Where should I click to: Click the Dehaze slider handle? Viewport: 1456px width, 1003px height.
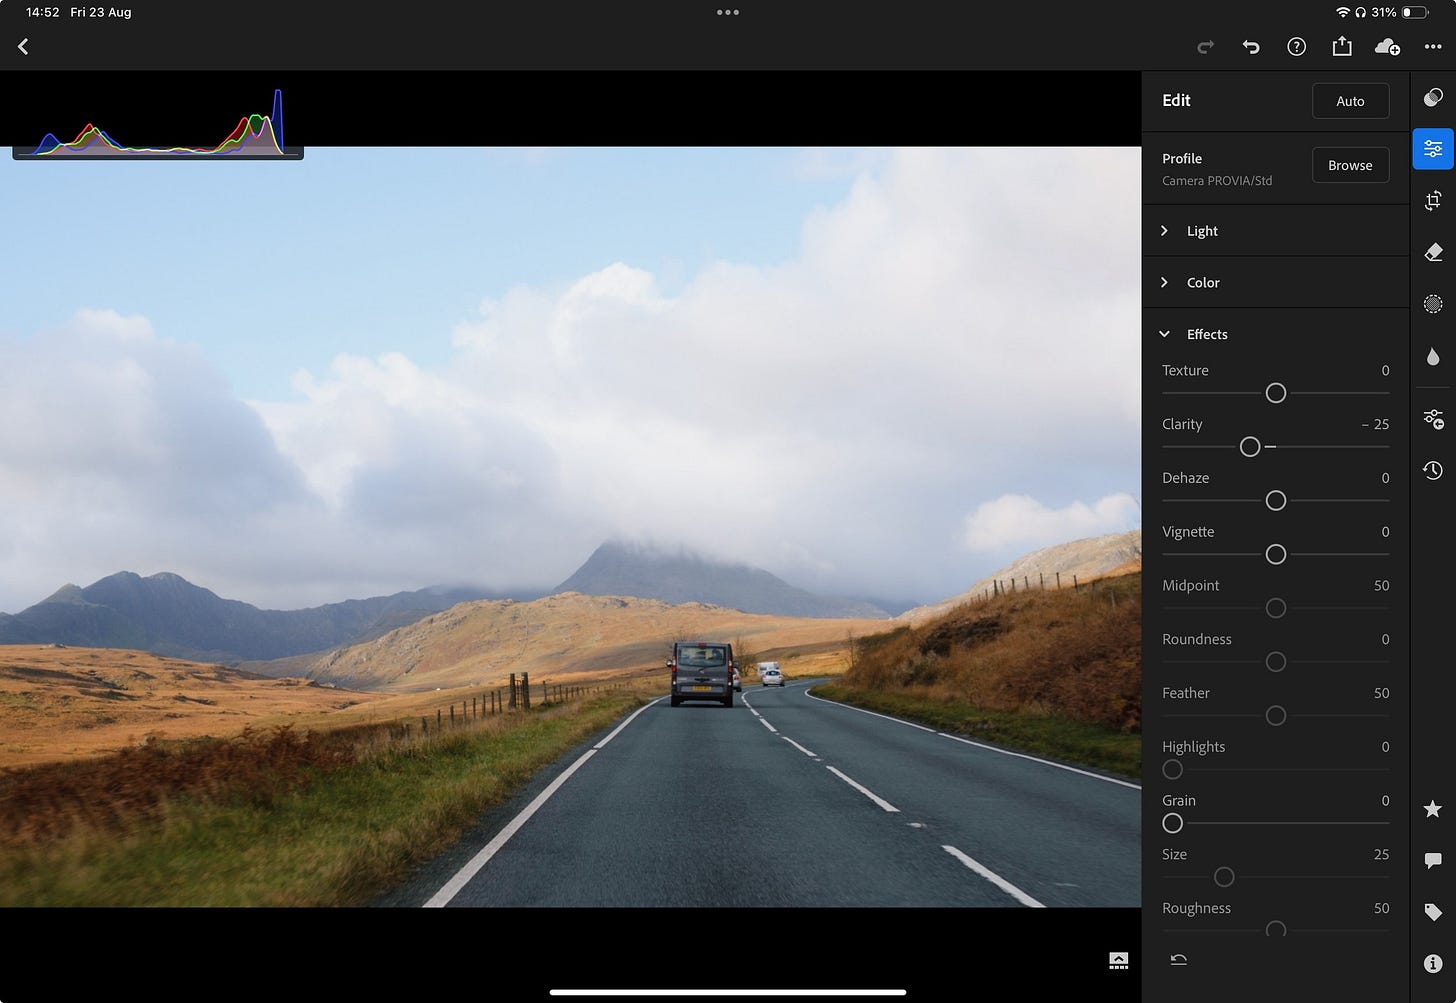click(x=1276, y=500)
